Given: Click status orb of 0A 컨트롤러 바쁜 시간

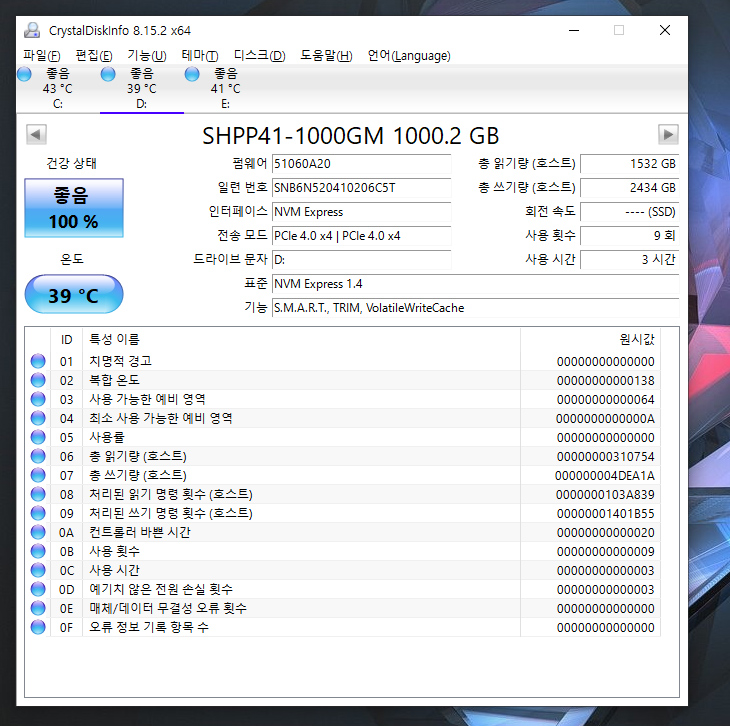Looking at the screenshot, I should coord(38,532).
